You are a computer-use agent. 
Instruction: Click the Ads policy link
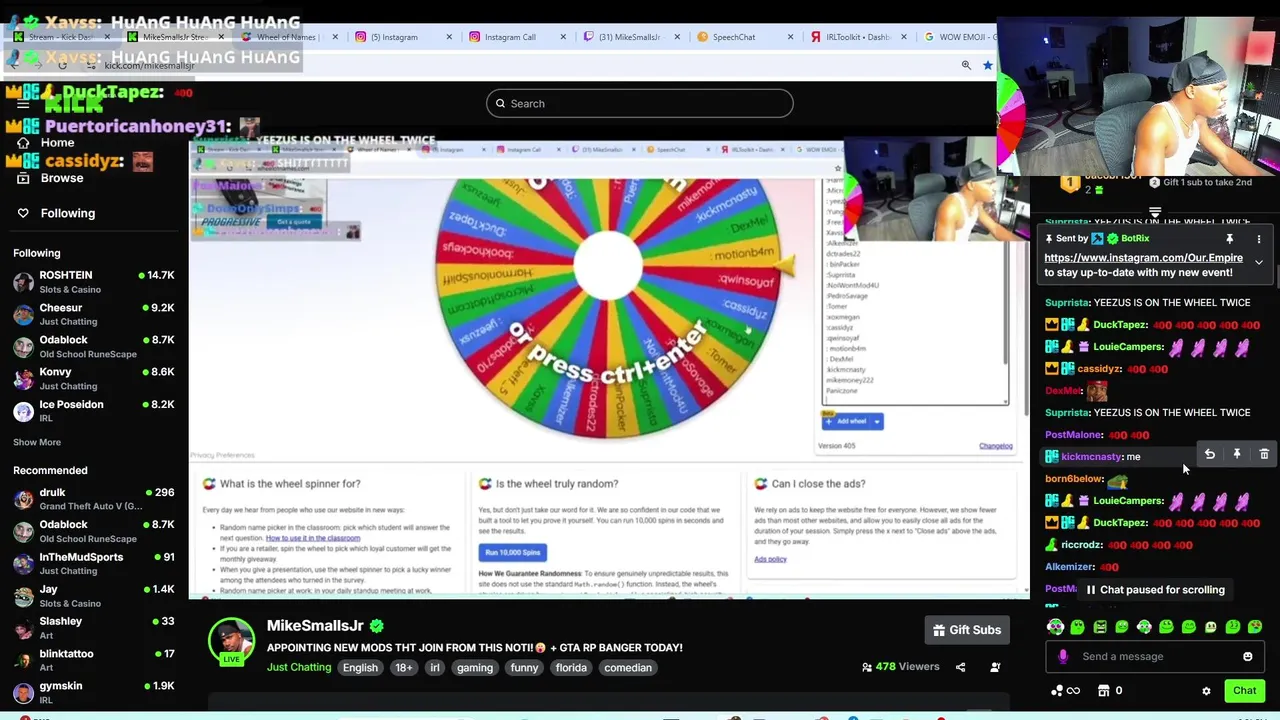coord(770,559)
